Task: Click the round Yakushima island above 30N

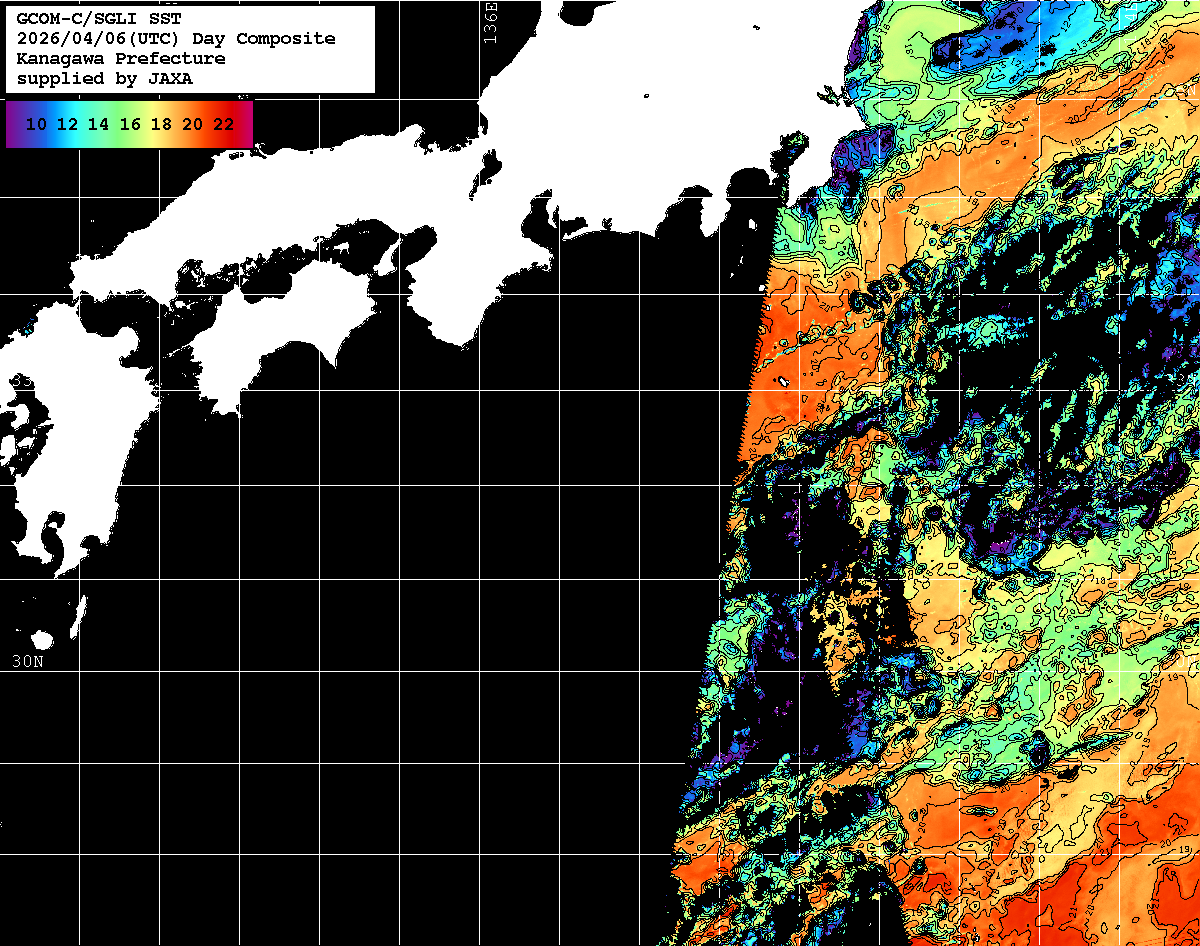Action: 42,640
